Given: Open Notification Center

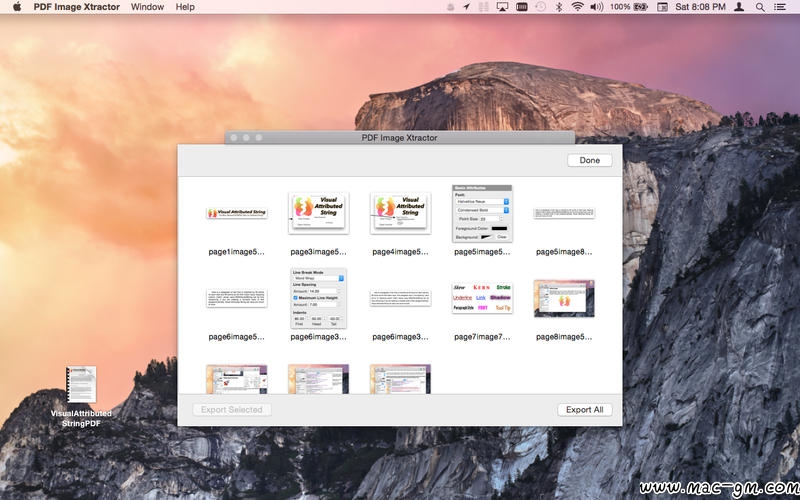Looking at the screenshot, I should pos(780,7).
